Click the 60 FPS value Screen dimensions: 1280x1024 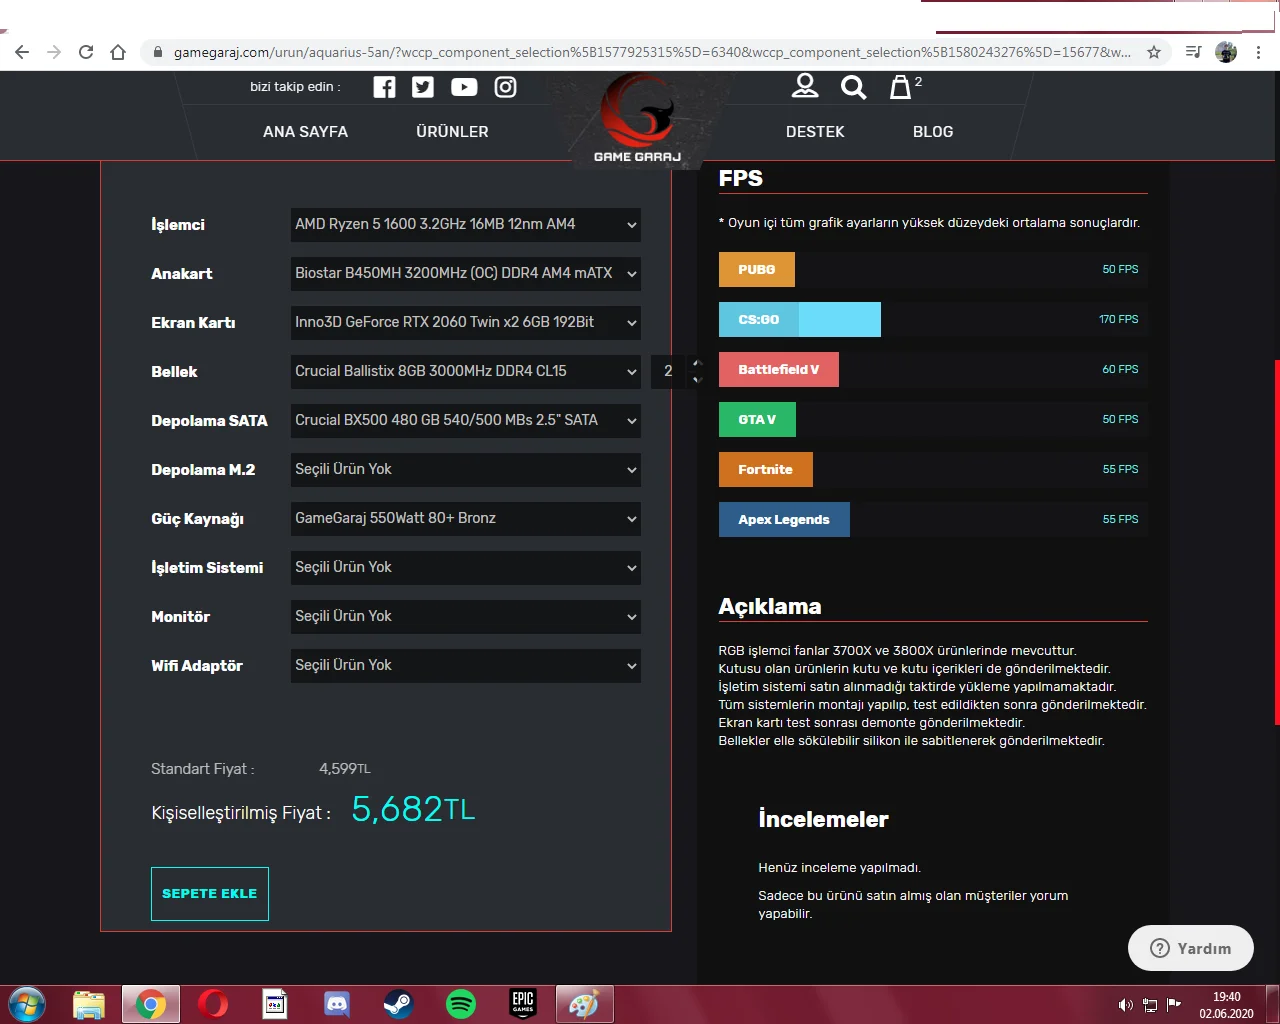1120,370
